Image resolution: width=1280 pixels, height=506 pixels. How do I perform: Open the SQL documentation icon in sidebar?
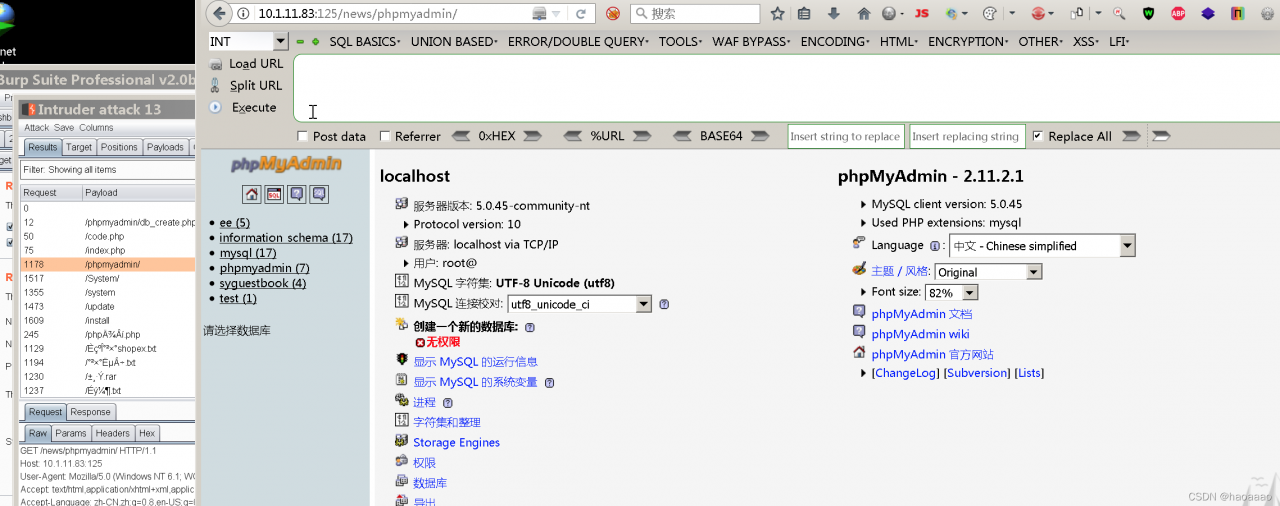(319, 194)
